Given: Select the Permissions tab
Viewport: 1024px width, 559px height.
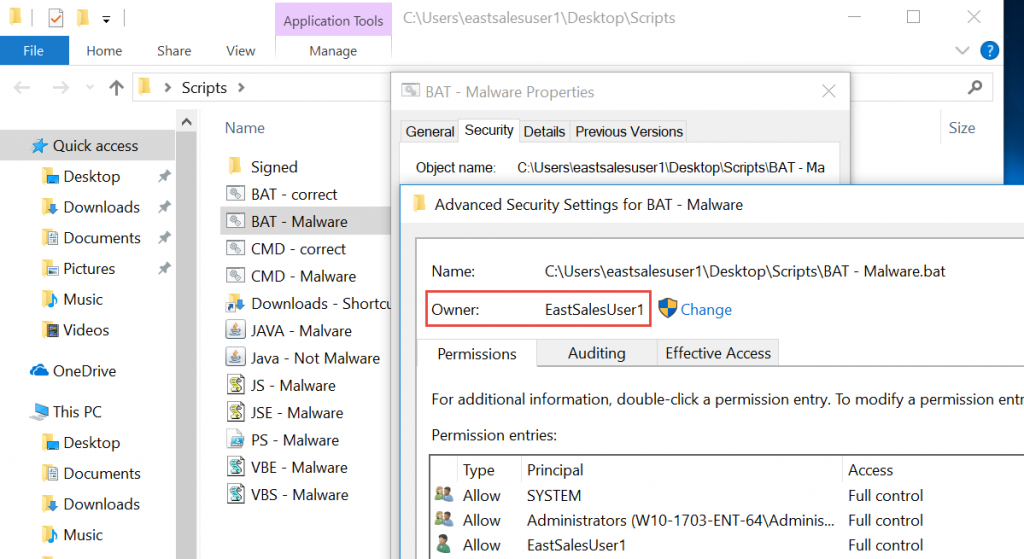Looking at the screenshot, I should [477, 354].
